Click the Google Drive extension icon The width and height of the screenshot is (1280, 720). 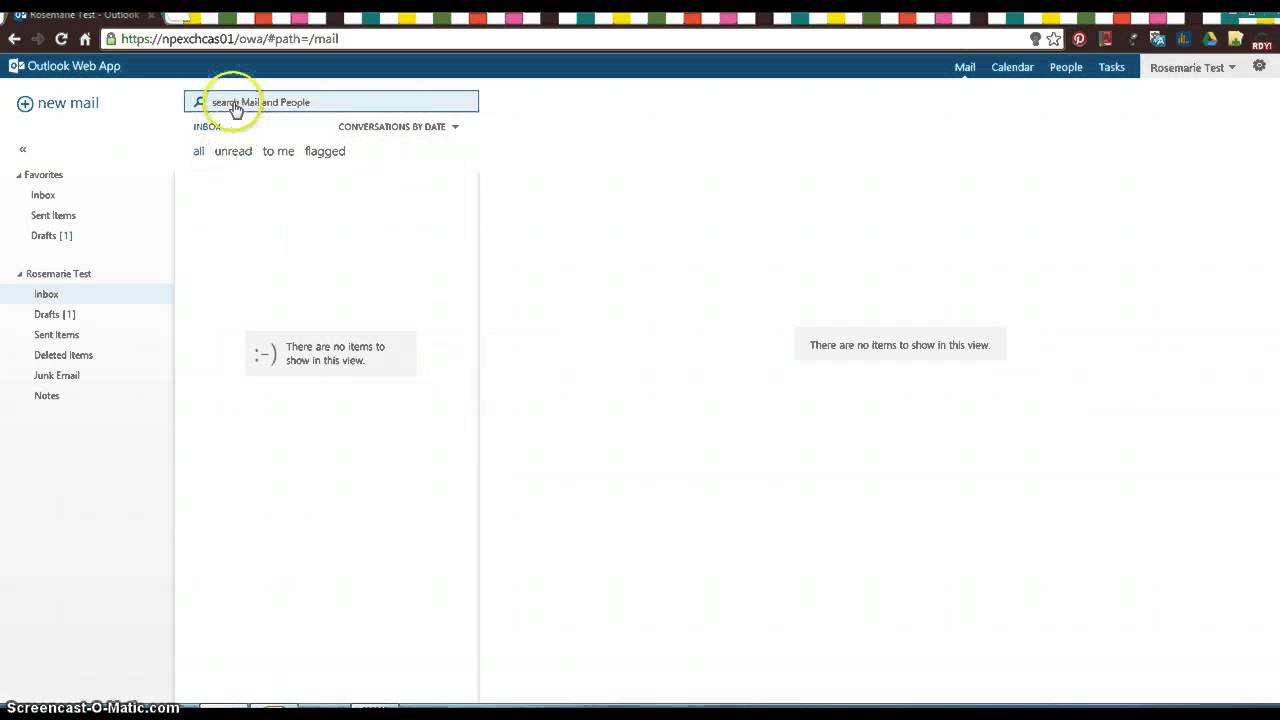tap(1210, 39)
